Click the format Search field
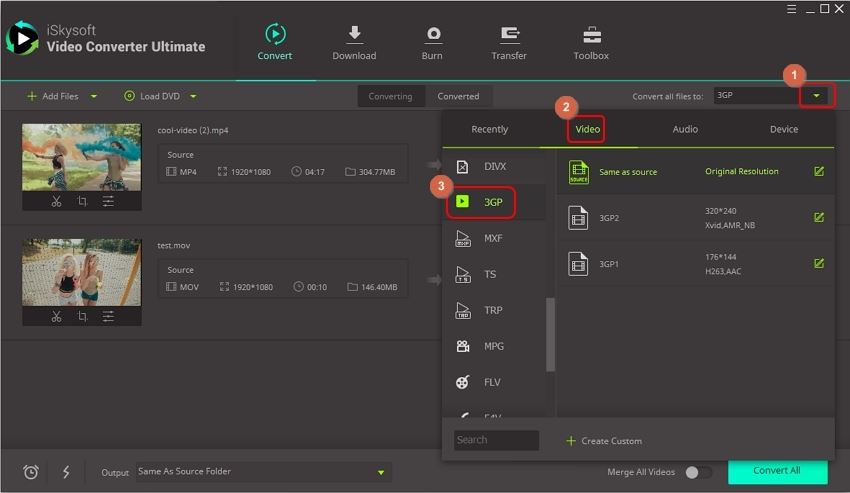The height and width of the screenshot is (493, 850). tap(496, 440)
